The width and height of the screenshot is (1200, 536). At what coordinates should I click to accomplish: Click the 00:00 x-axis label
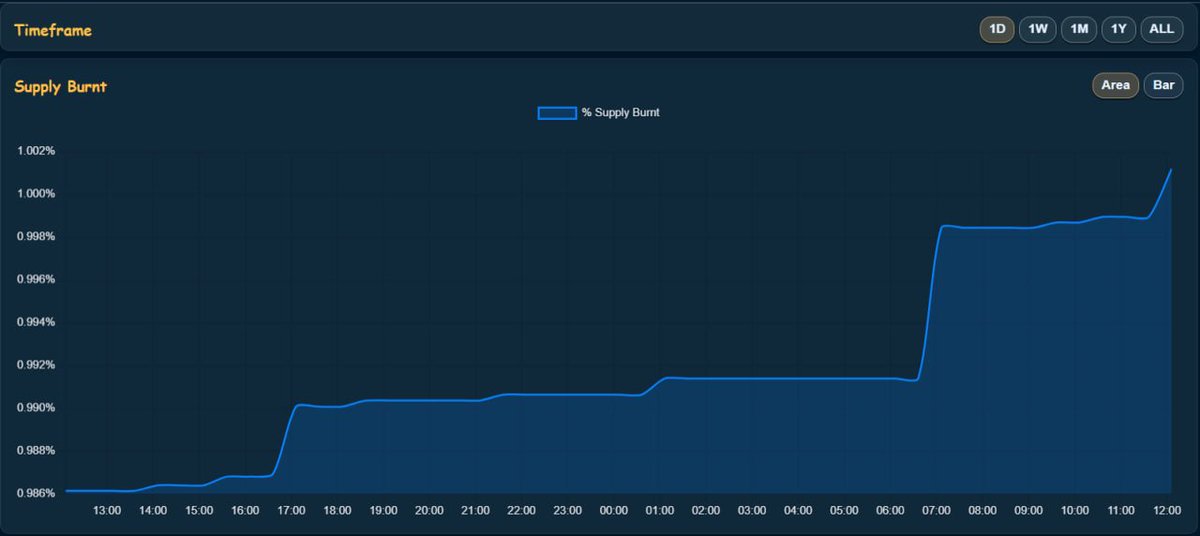coord(613,511)
